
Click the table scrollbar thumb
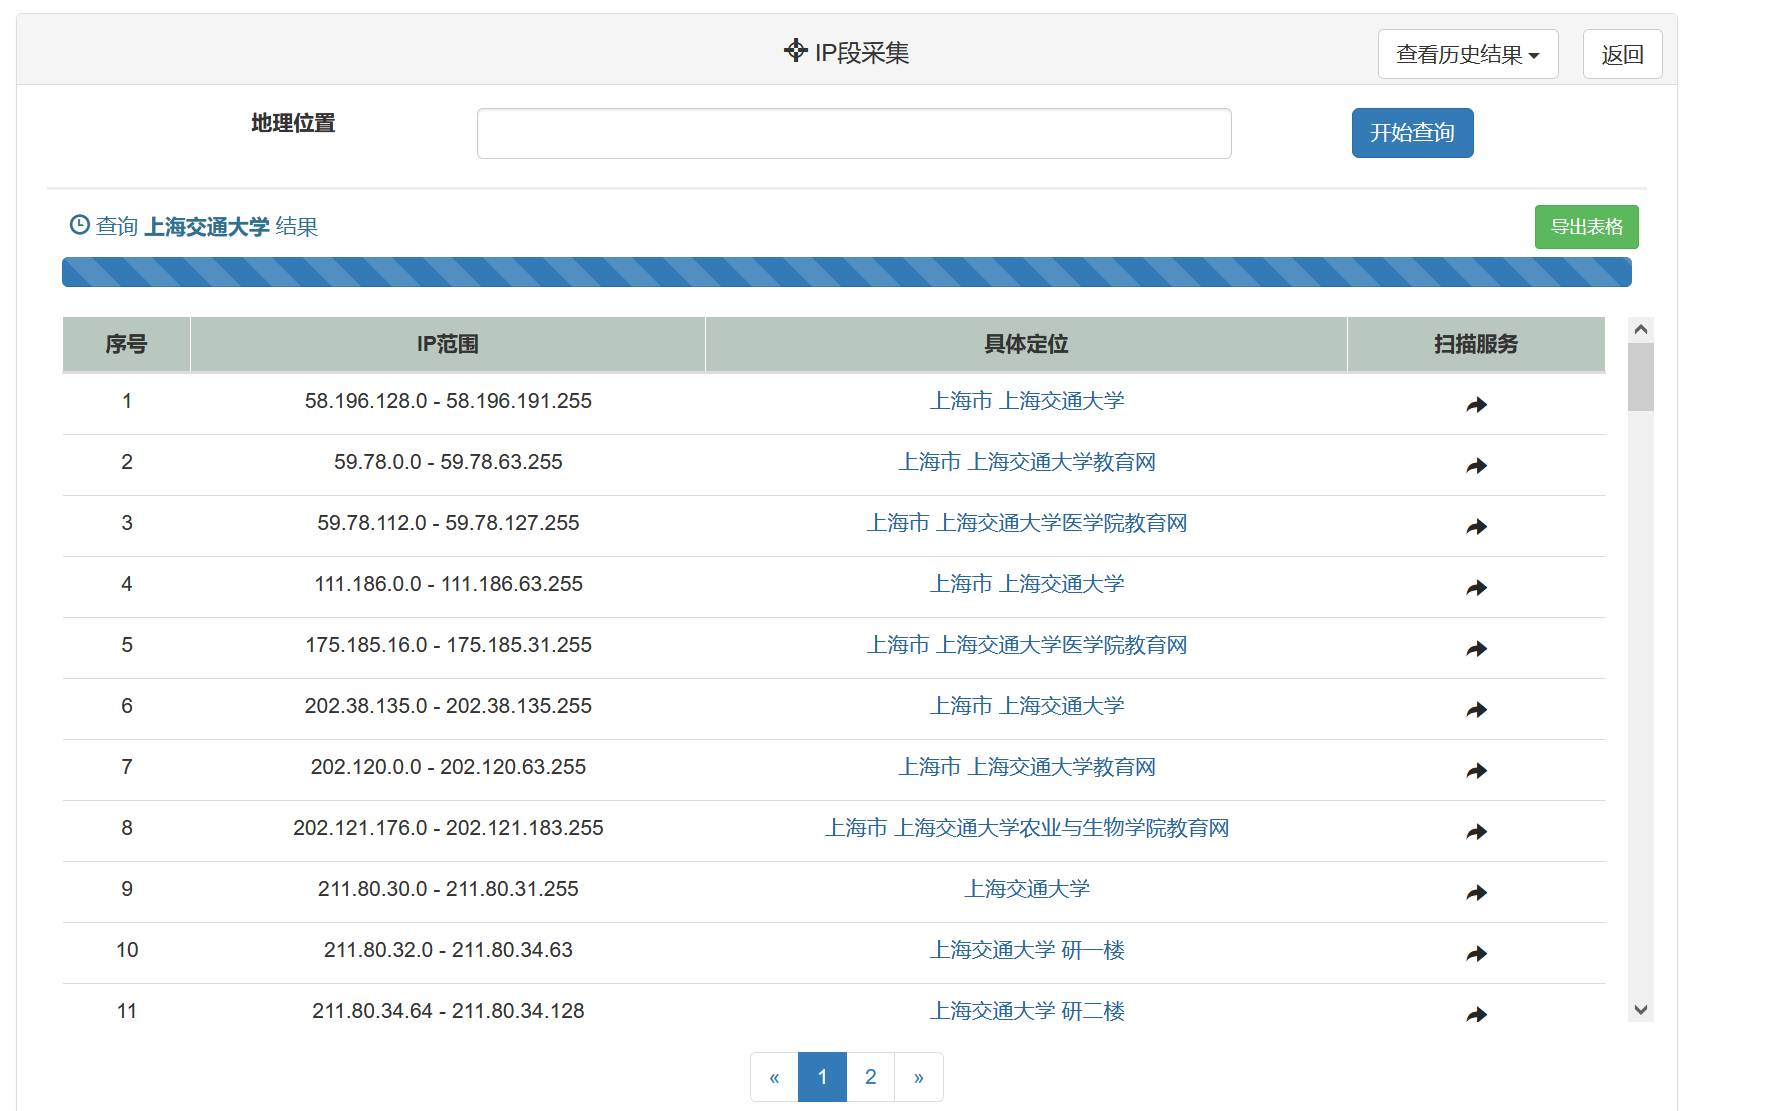coord(1640,377)
